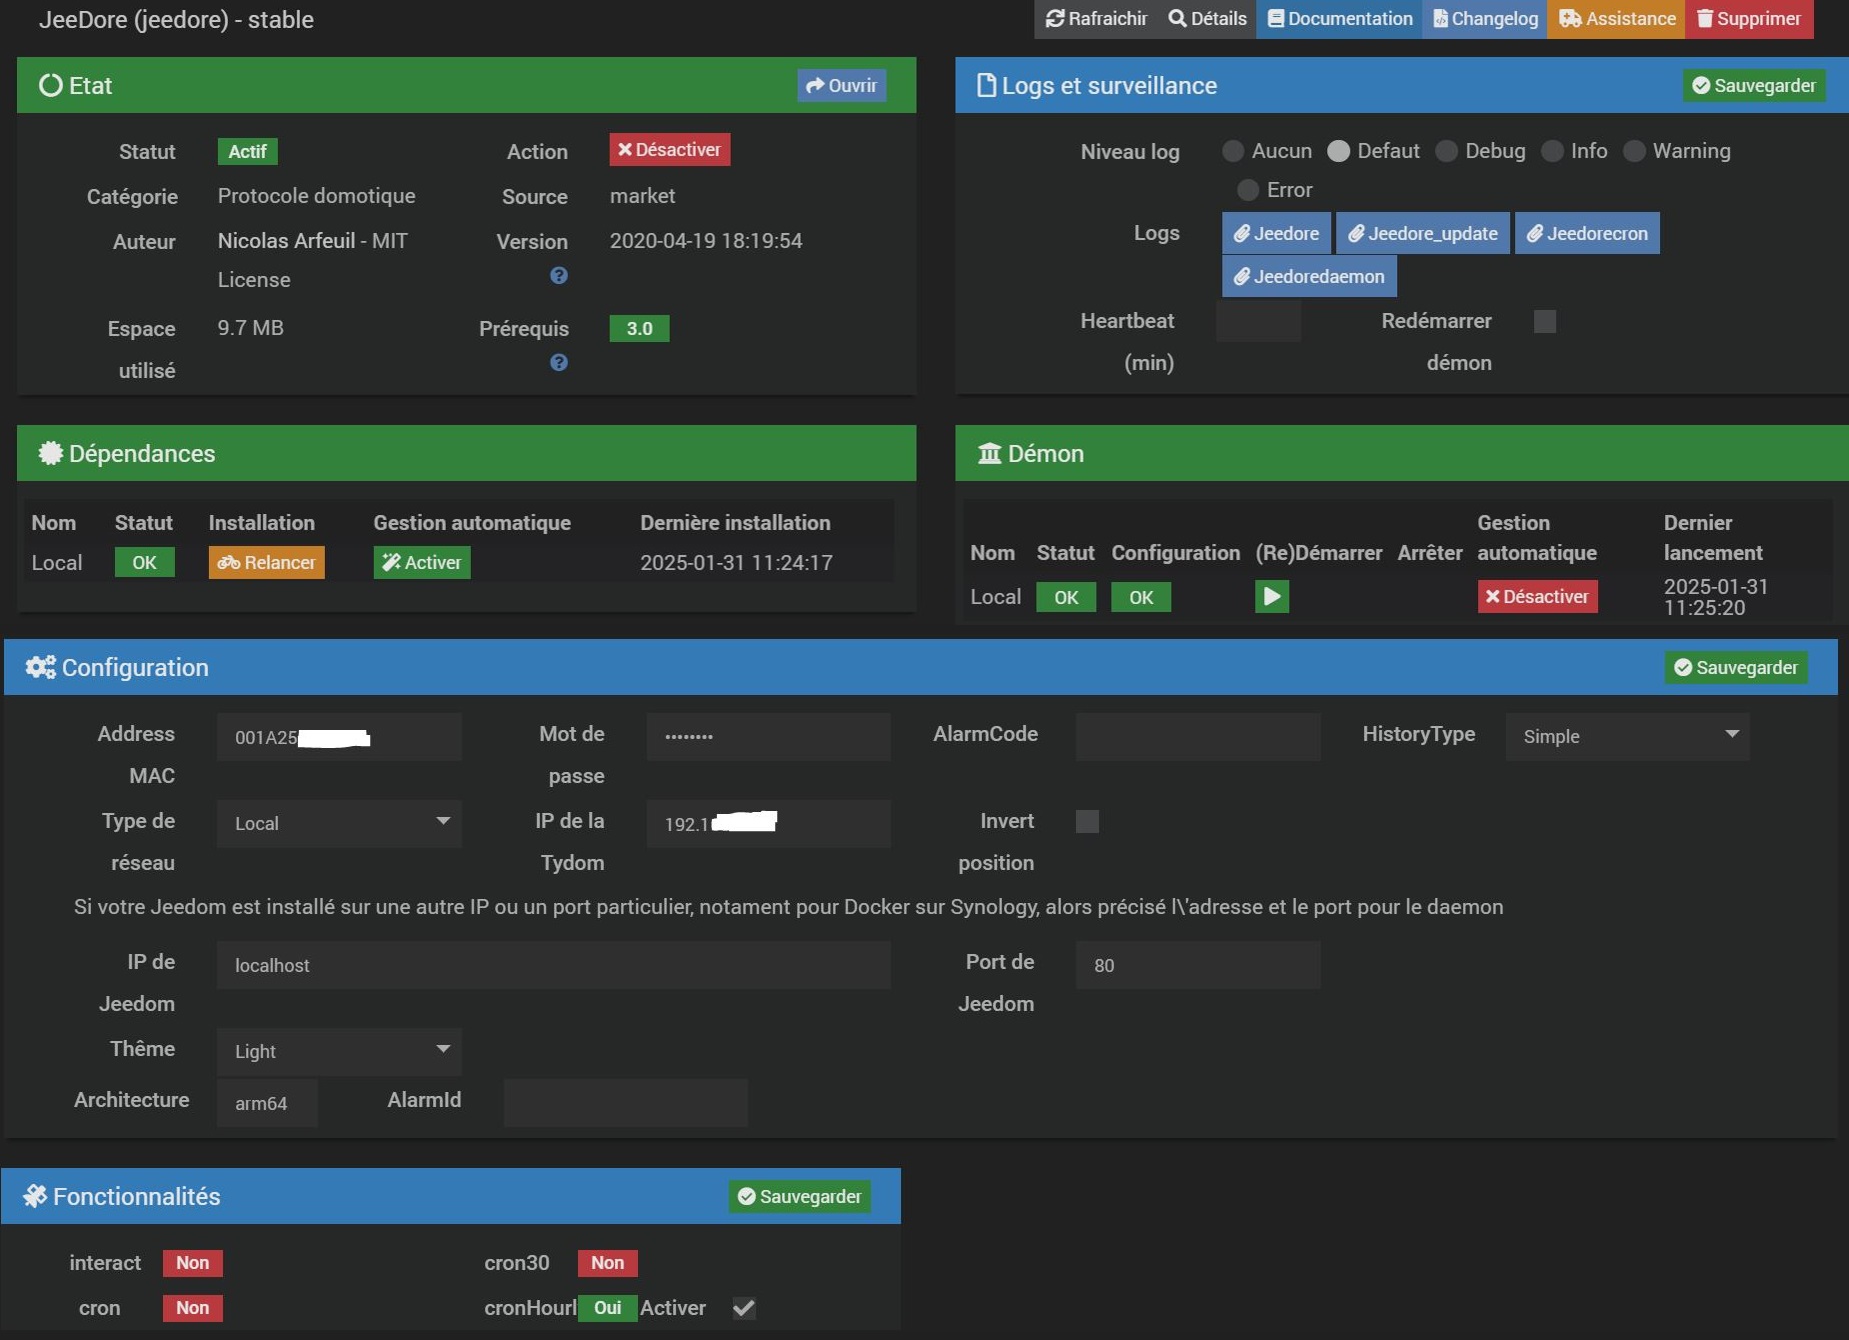Check the Invert position checkbox
Screen dimensions: 1849x1340
(x=1087, y=822)
